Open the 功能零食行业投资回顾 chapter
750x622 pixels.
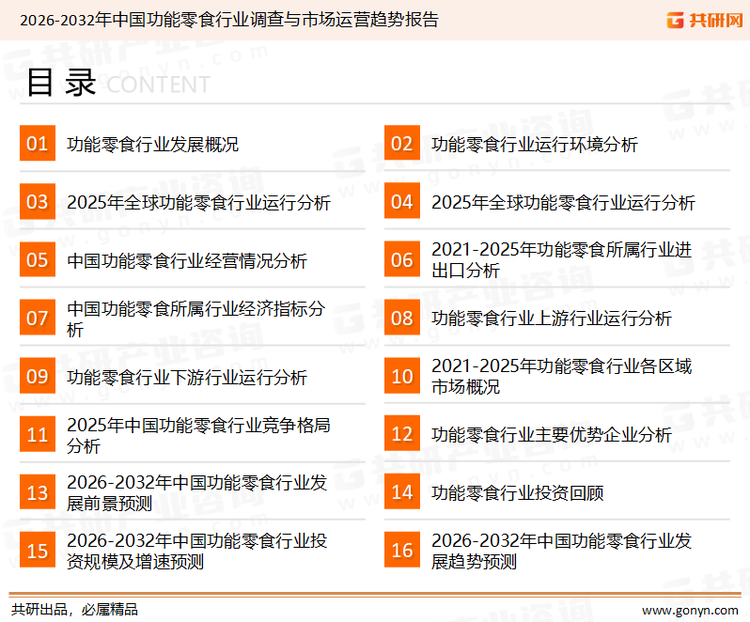click(x=517, y=492)
